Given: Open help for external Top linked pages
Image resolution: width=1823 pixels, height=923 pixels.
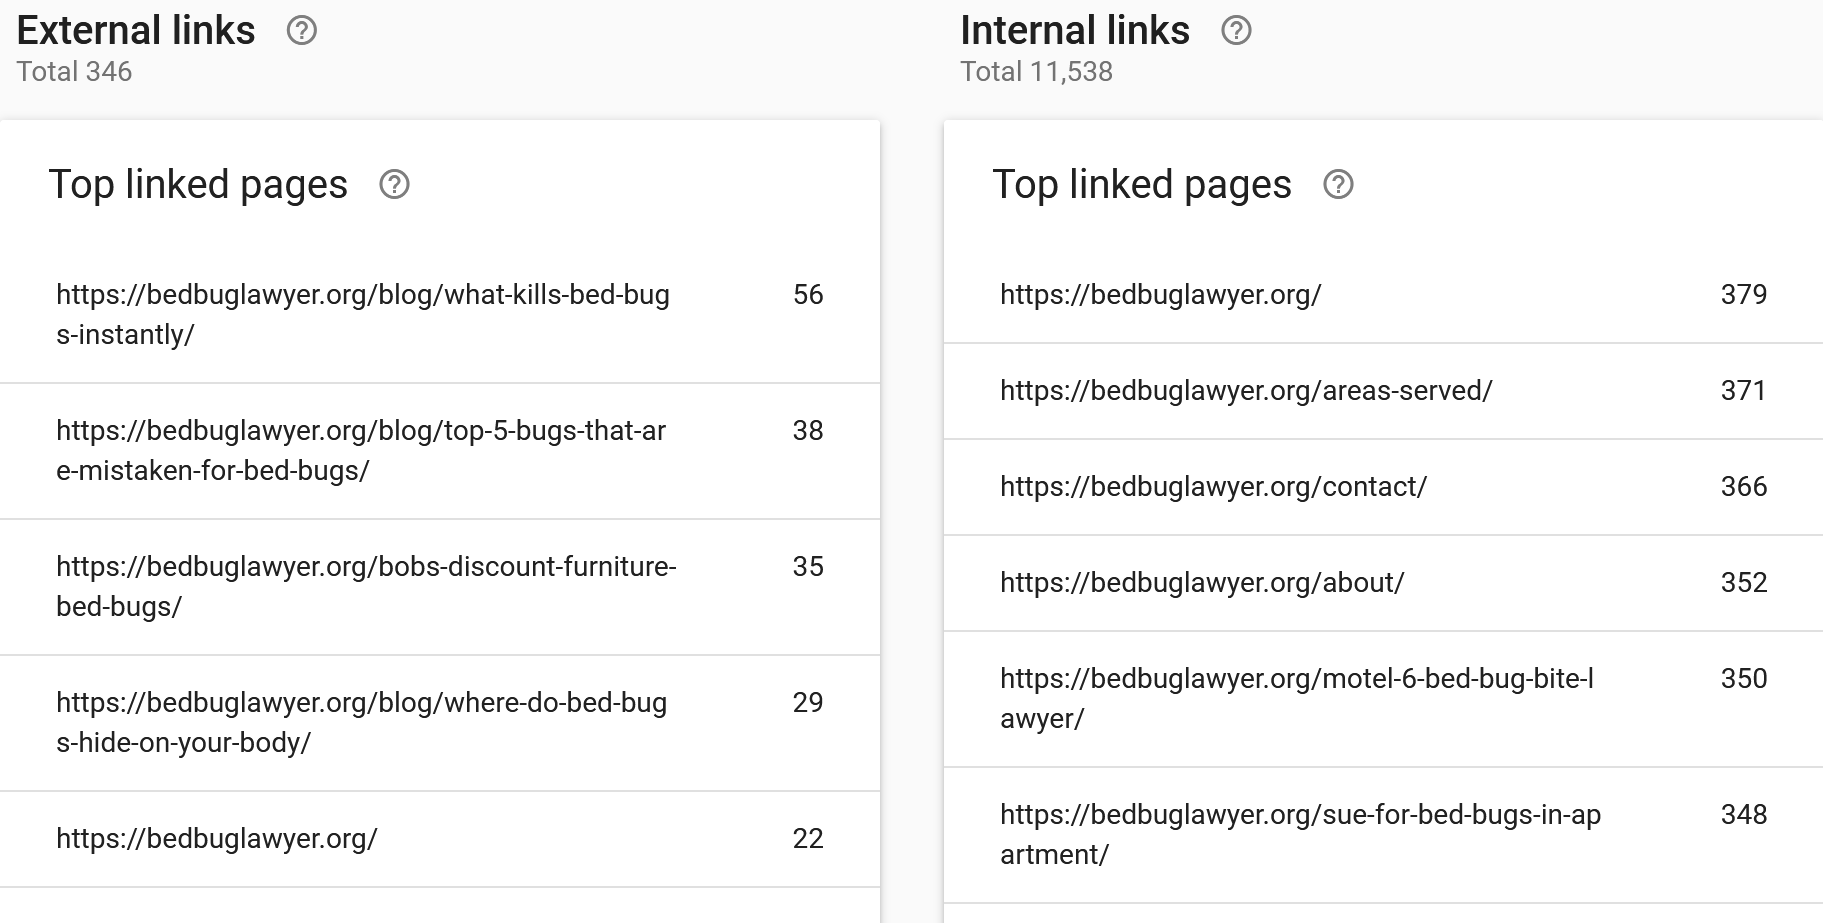Looking at the screenshot, I should tap(394, 185).
